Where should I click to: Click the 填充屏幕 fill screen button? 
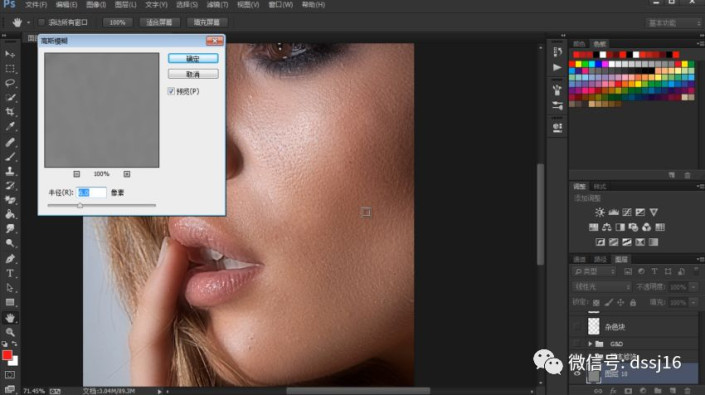point(206,22)
